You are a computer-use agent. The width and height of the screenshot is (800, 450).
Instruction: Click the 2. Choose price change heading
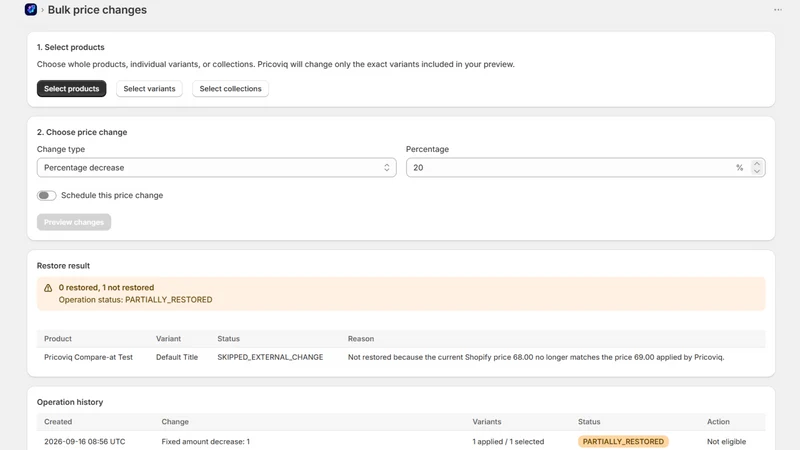pos(82,132)
